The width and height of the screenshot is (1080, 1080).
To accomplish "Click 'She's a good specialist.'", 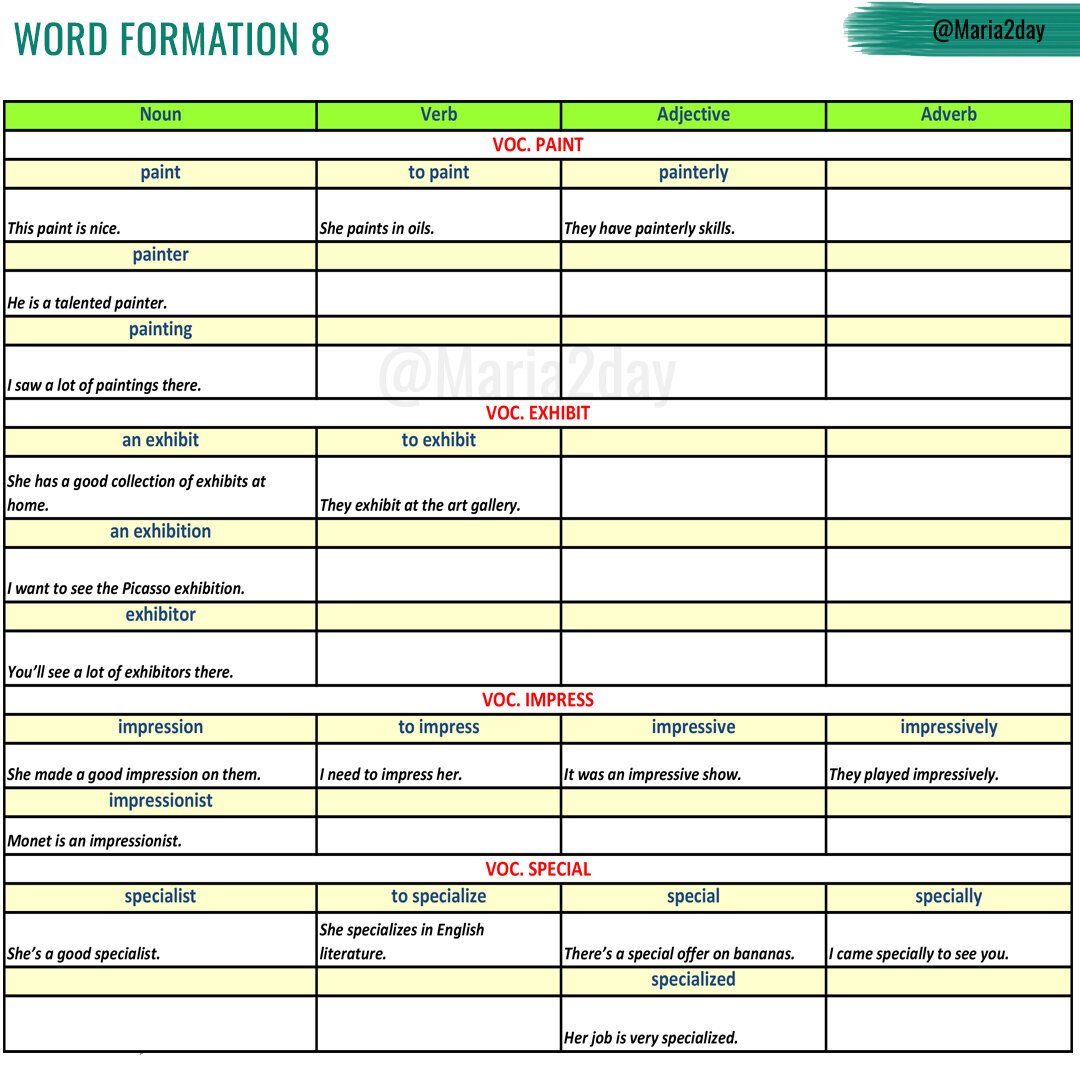I will click(83, 954).
